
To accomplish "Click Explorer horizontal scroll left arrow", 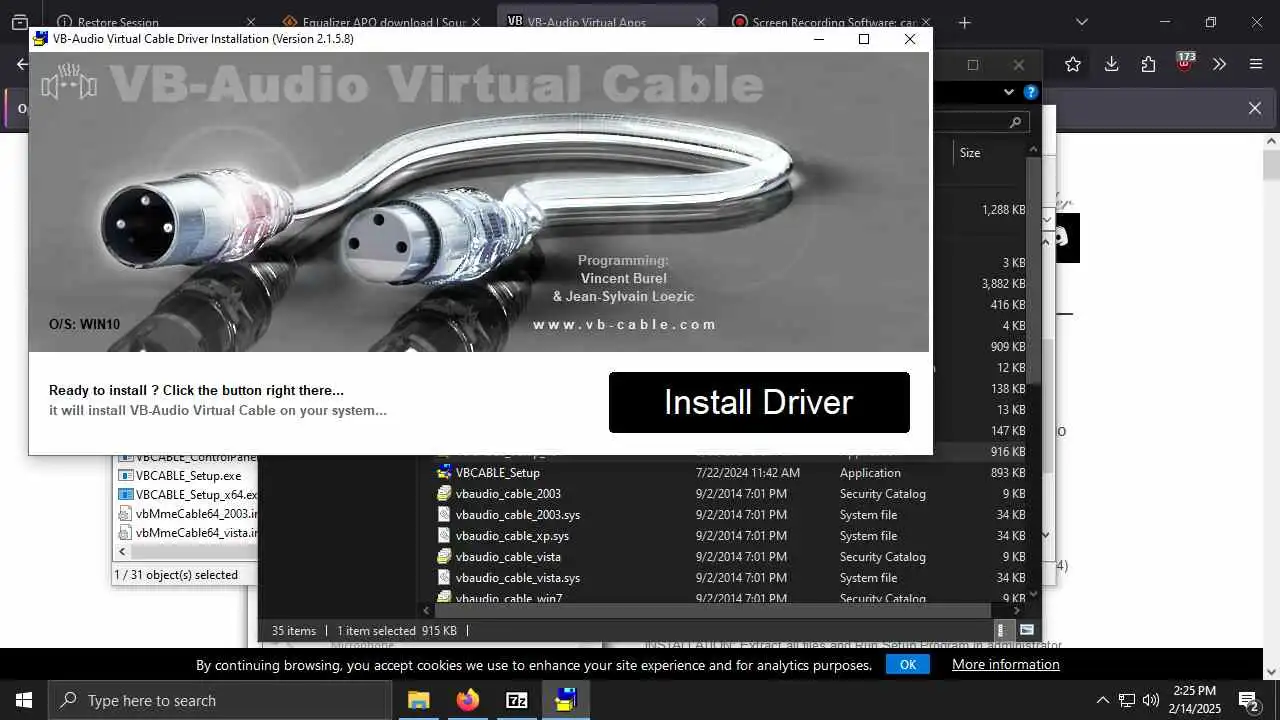I will [427, 610].
